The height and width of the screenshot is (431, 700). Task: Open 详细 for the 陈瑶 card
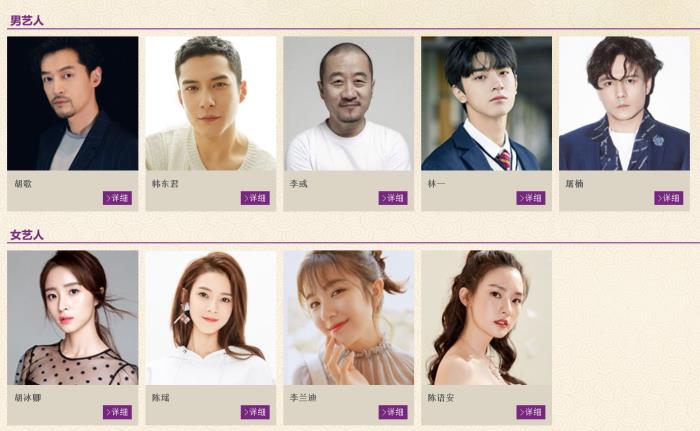[x=255, y=412]
